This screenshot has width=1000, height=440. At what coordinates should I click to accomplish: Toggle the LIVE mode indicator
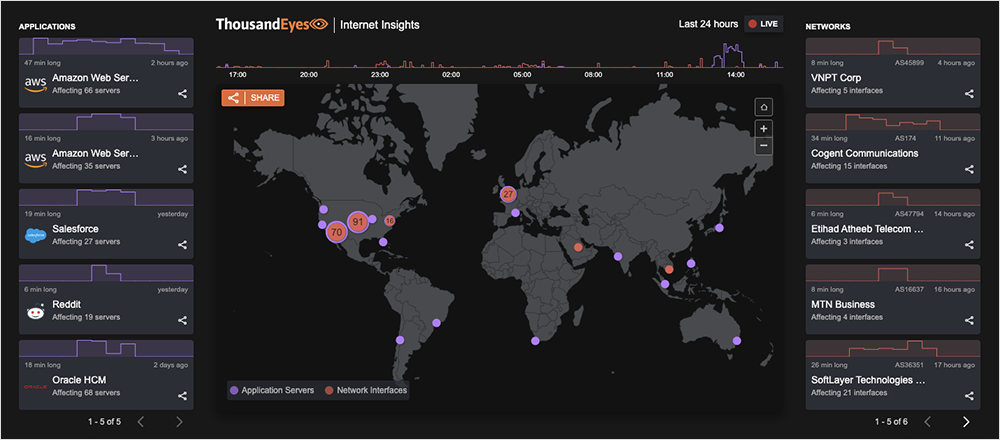tap(763, 24)
